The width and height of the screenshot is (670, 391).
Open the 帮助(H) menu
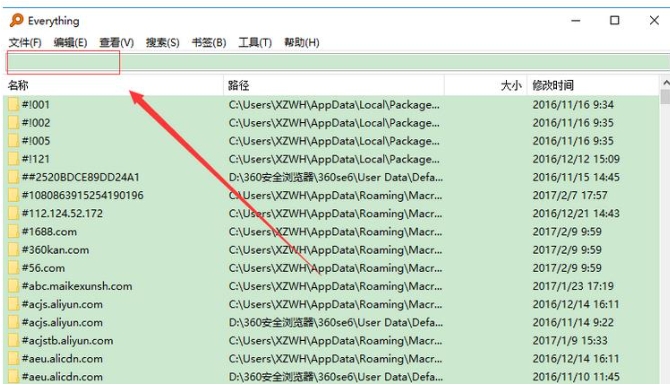302,43
